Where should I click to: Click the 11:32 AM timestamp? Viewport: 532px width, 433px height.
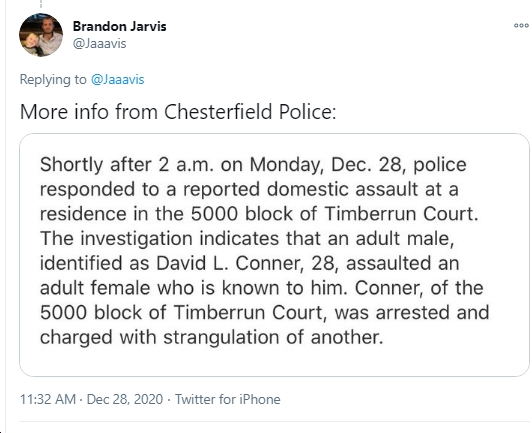[x=48, y=399]
